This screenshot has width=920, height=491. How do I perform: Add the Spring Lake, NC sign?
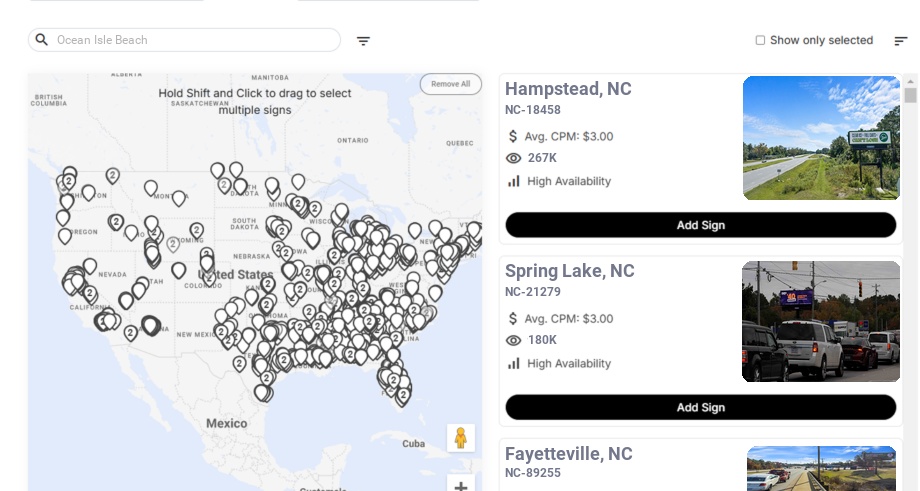coord(700,407)
